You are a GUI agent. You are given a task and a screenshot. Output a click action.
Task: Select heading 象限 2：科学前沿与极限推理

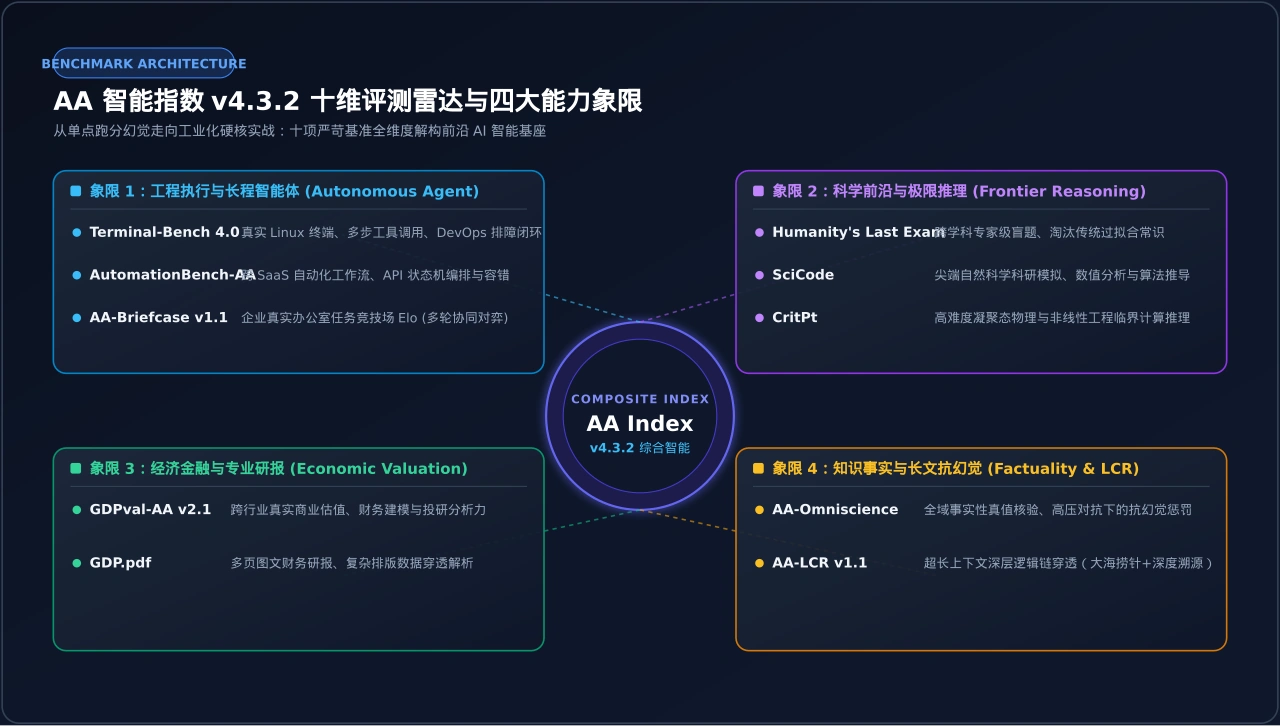[959, 191]
